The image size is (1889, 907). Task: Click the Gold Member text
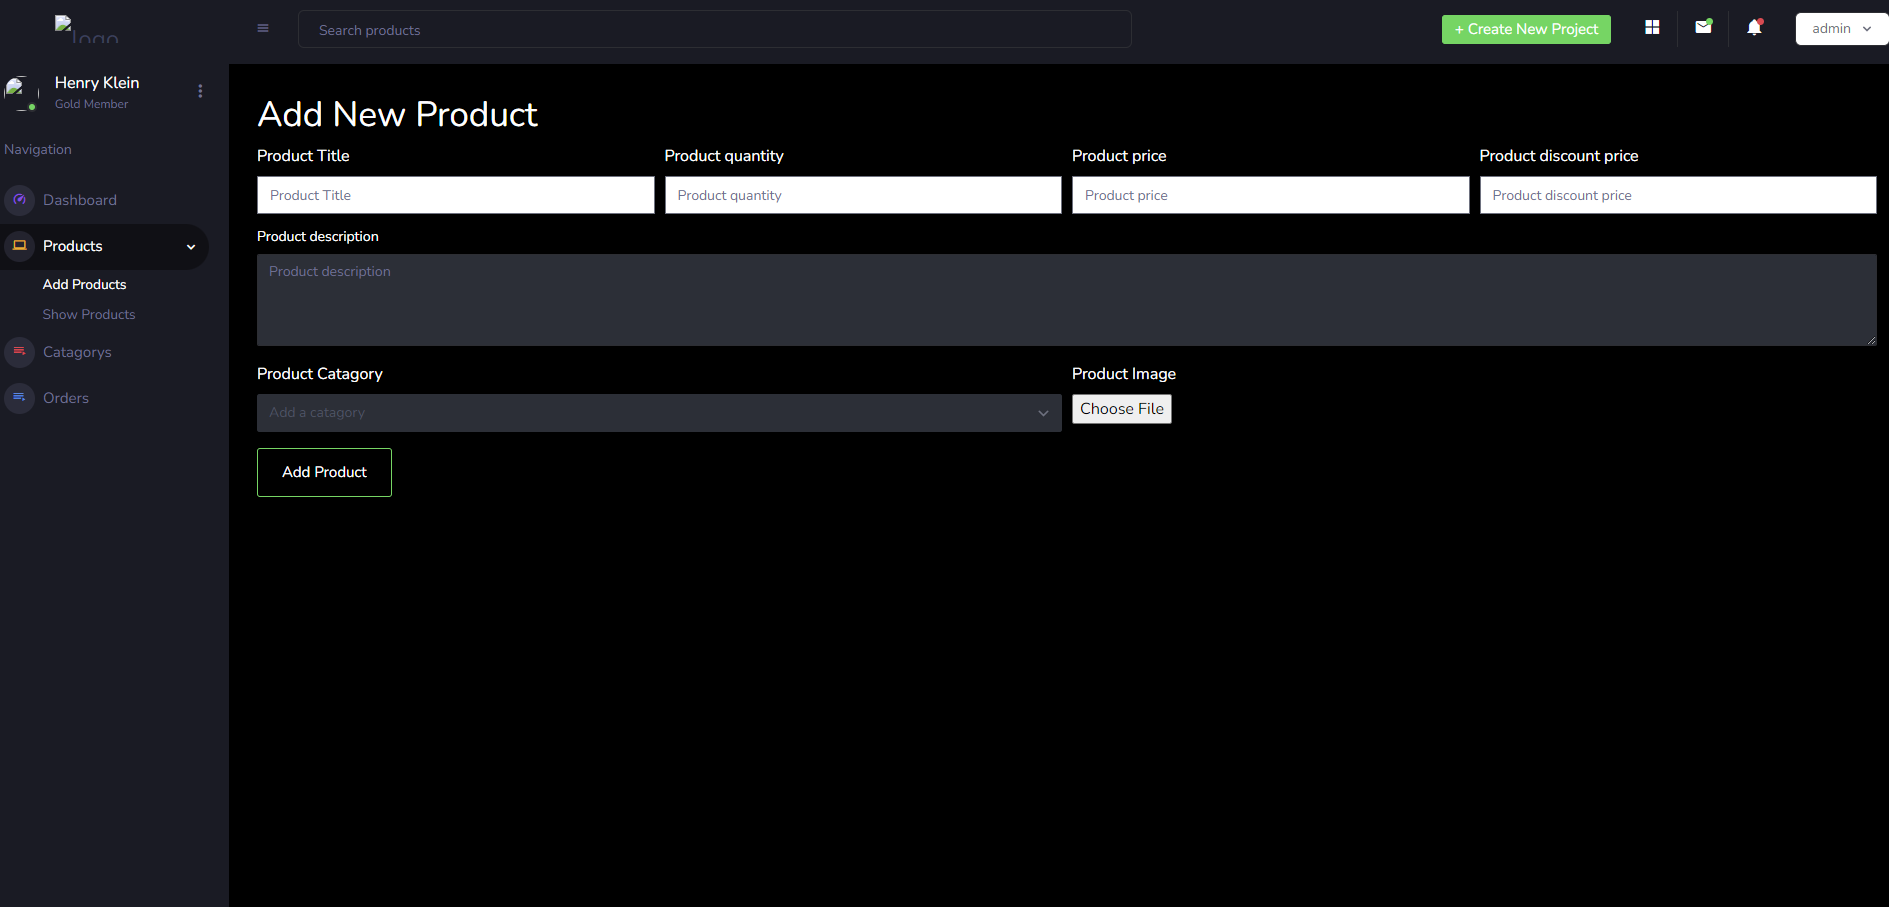pos(91,104)
